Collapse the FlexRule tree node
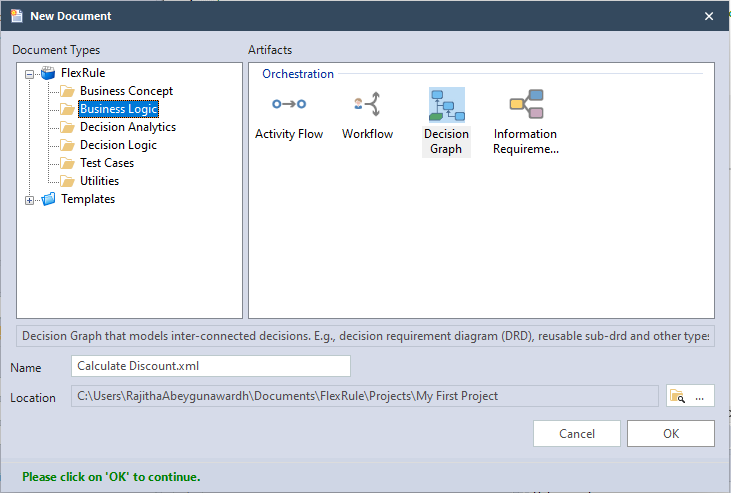Screen dimensions: 731x493 29,74
